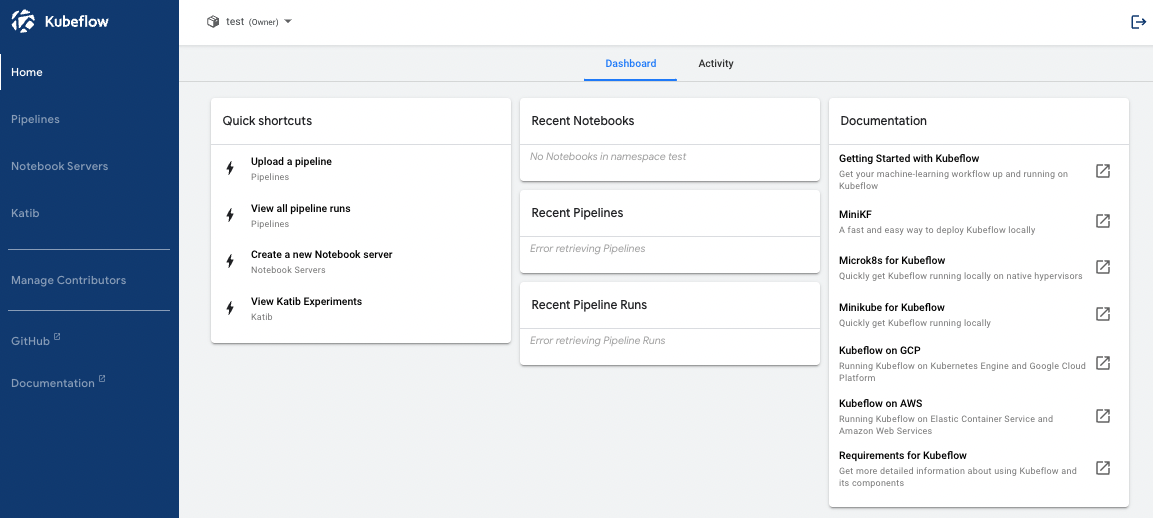Image resolution: width=1153 pixels, height=518 pixels.
Task: Go to Notebook Servers in sidebar
Action: tap(60, 166)
